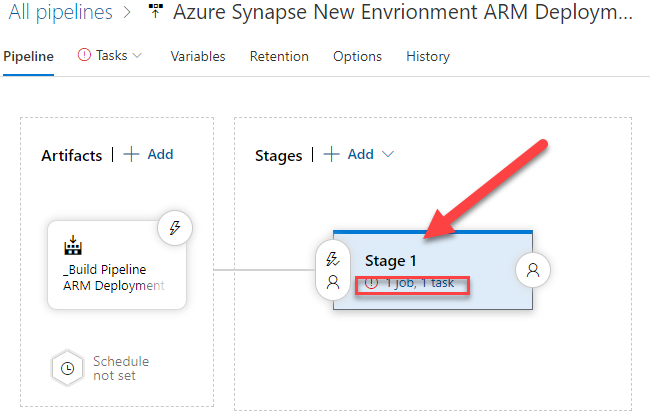Screen dimensions: 650x416
Task: Click the Tasks tab warning icon
Action: tap(85, 56)
